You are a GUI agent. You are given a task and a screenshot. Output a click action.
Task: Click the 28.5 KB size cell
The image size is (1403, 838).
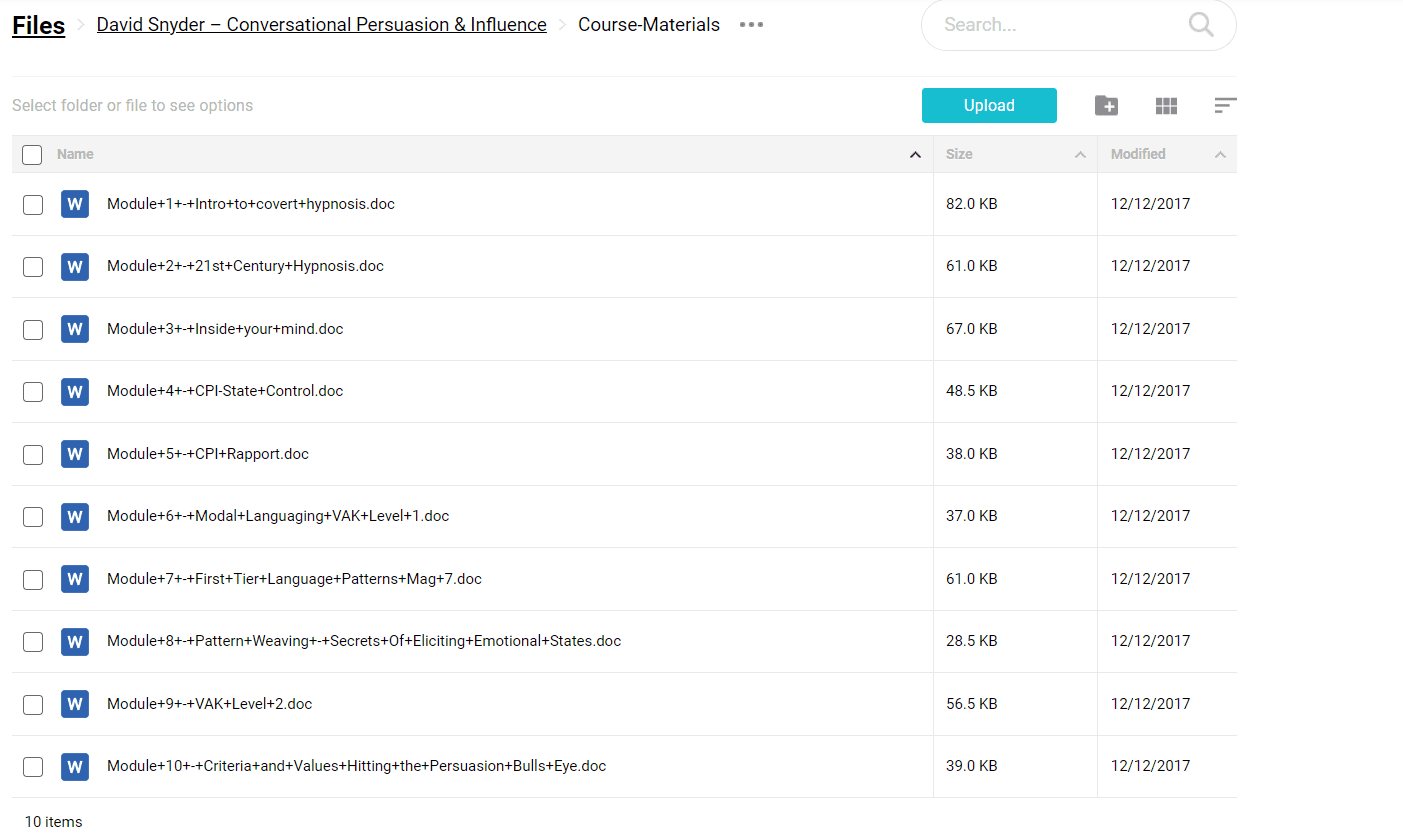(971, 641)
